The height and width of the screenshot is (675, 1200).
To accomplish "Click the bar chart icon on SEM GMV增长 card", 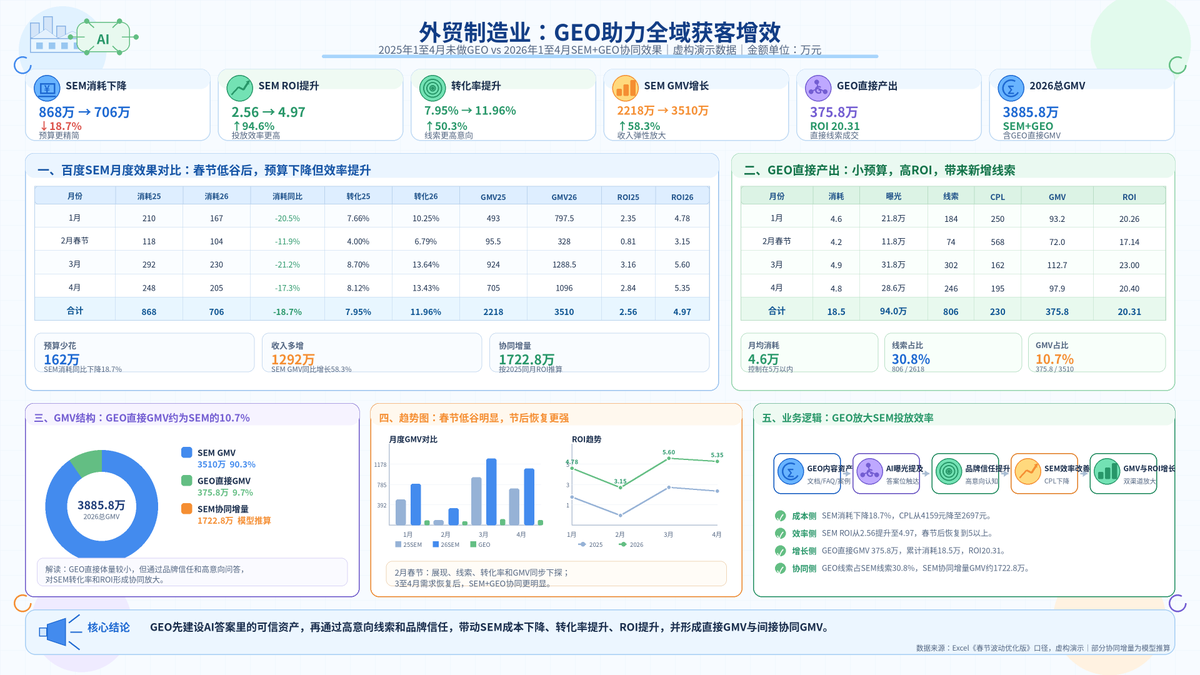I will (625, 88).
